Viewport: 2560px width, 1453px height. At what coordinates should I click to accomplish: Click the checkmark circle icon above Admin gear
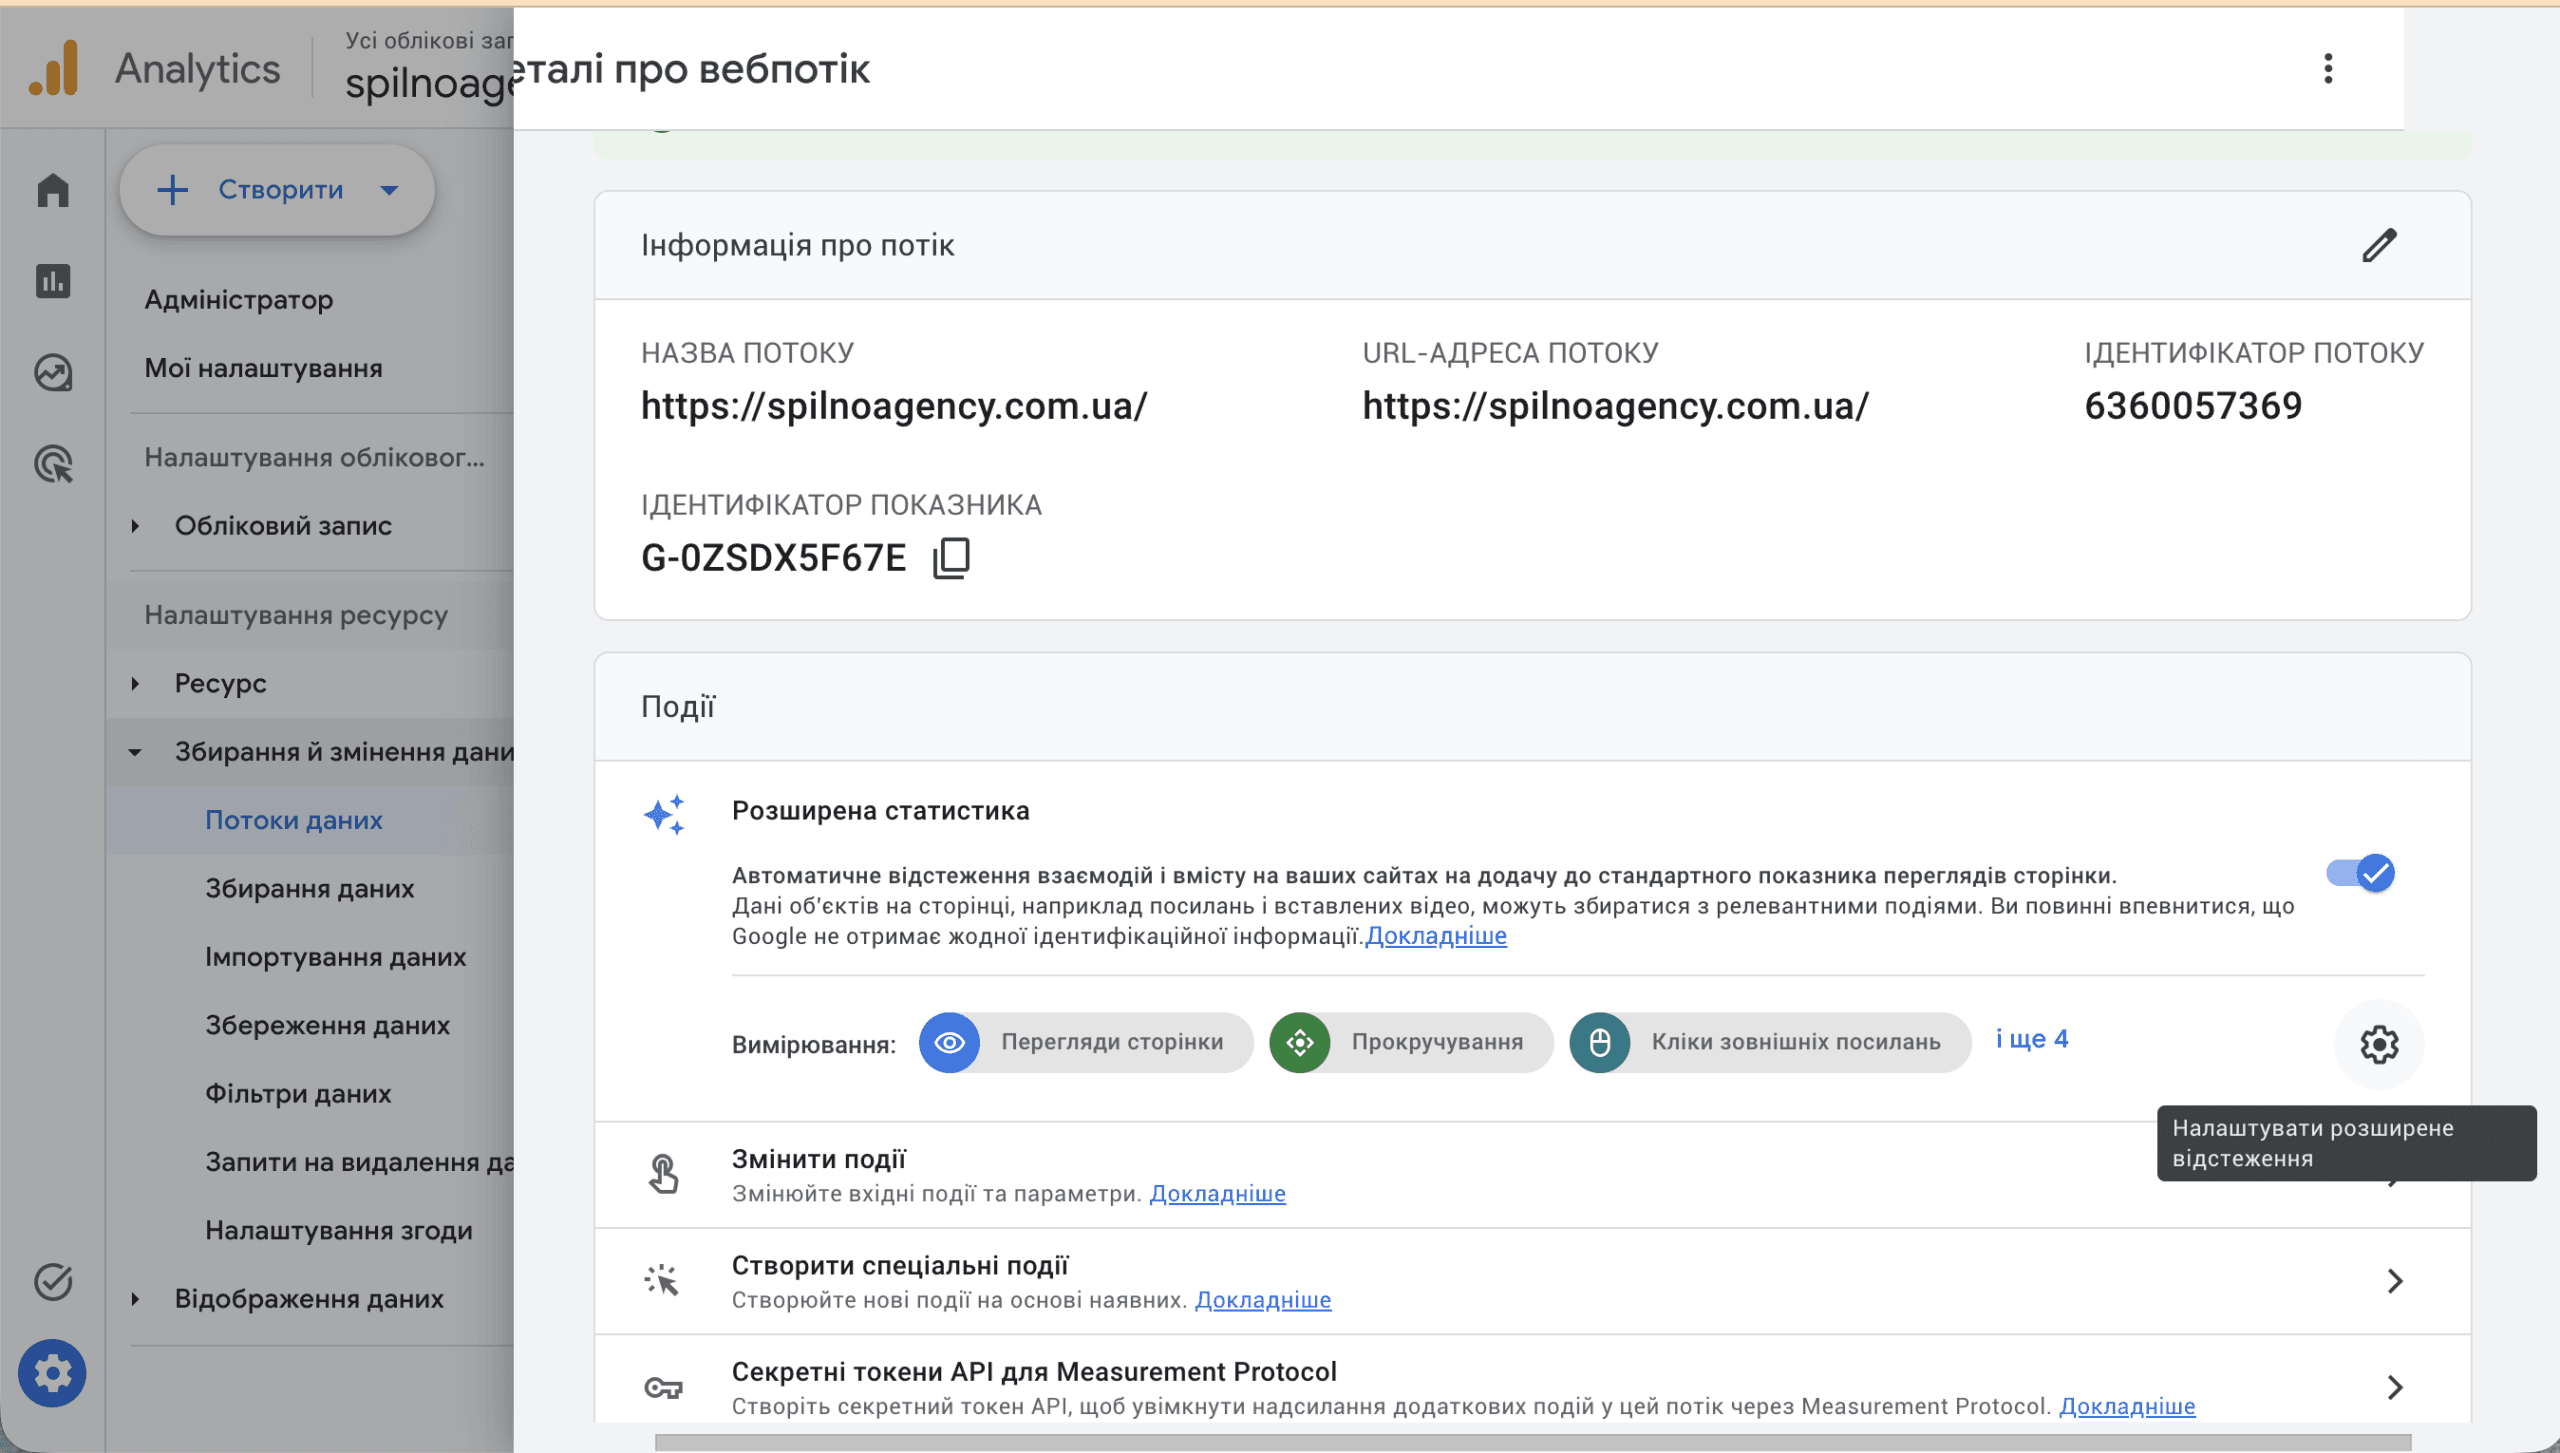point(53,1281)
